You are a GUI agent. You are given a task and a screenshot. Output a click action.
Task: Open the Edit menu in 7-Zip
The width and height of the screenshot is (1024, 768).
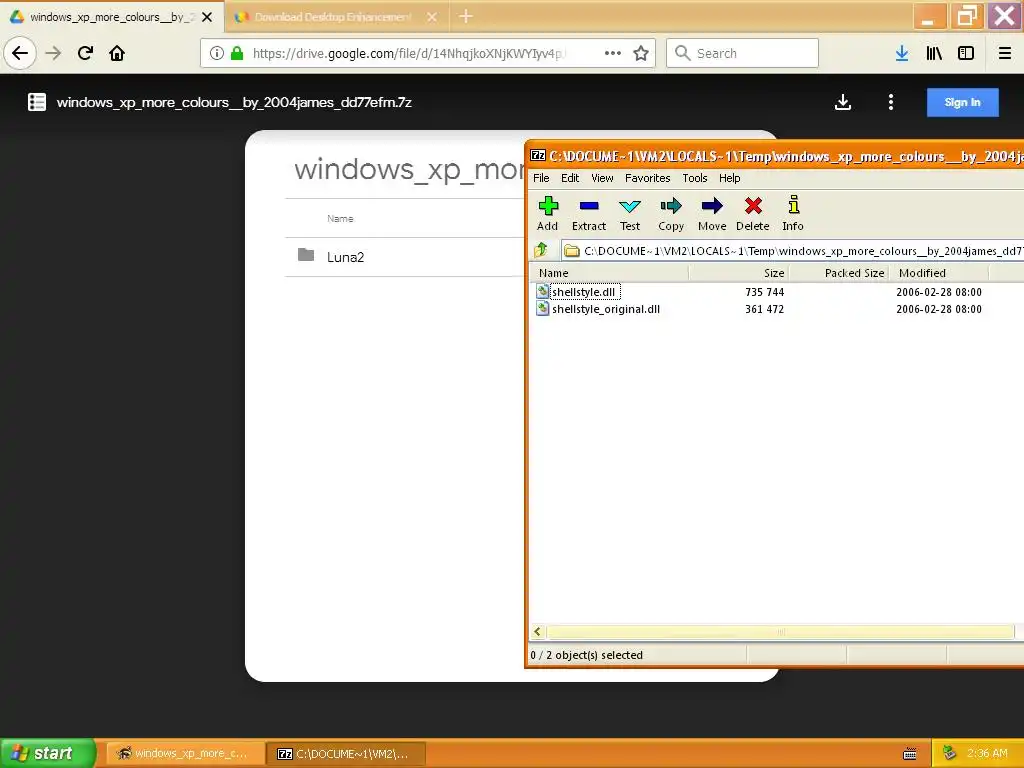coord(569,178)
